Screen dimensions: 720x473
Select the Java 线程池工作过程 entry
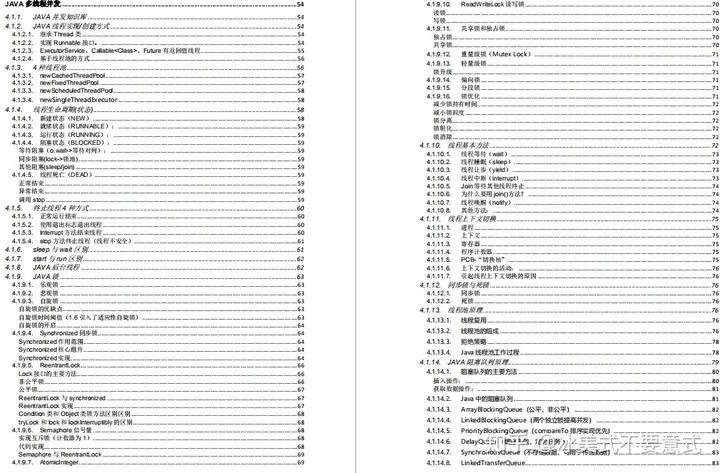click(573, 352)
